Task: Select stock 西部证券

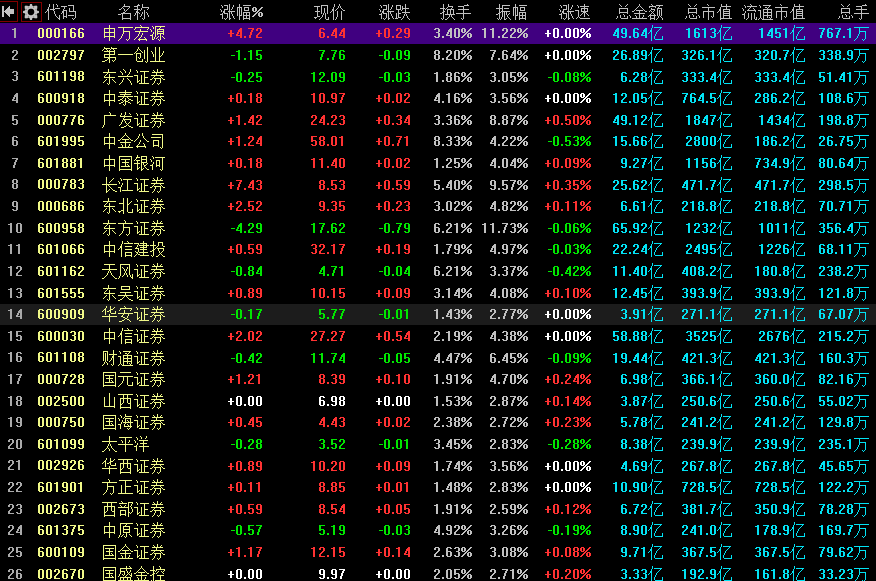Action: 134,508
